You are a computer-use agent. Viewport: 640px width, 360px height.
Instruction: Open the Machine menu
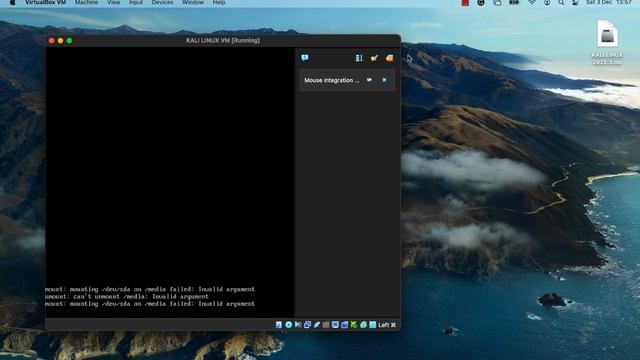[x=87, y=2]
